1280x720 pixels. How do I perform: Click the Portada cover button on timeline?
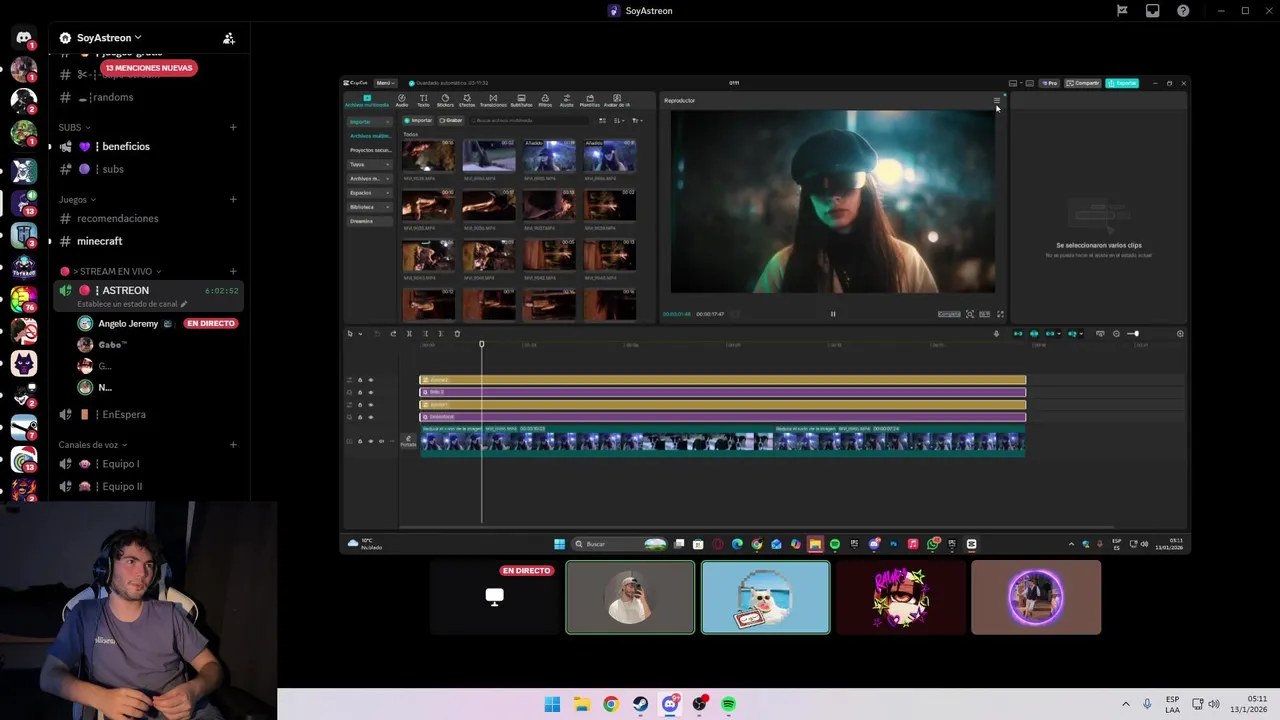pos(408,441)
